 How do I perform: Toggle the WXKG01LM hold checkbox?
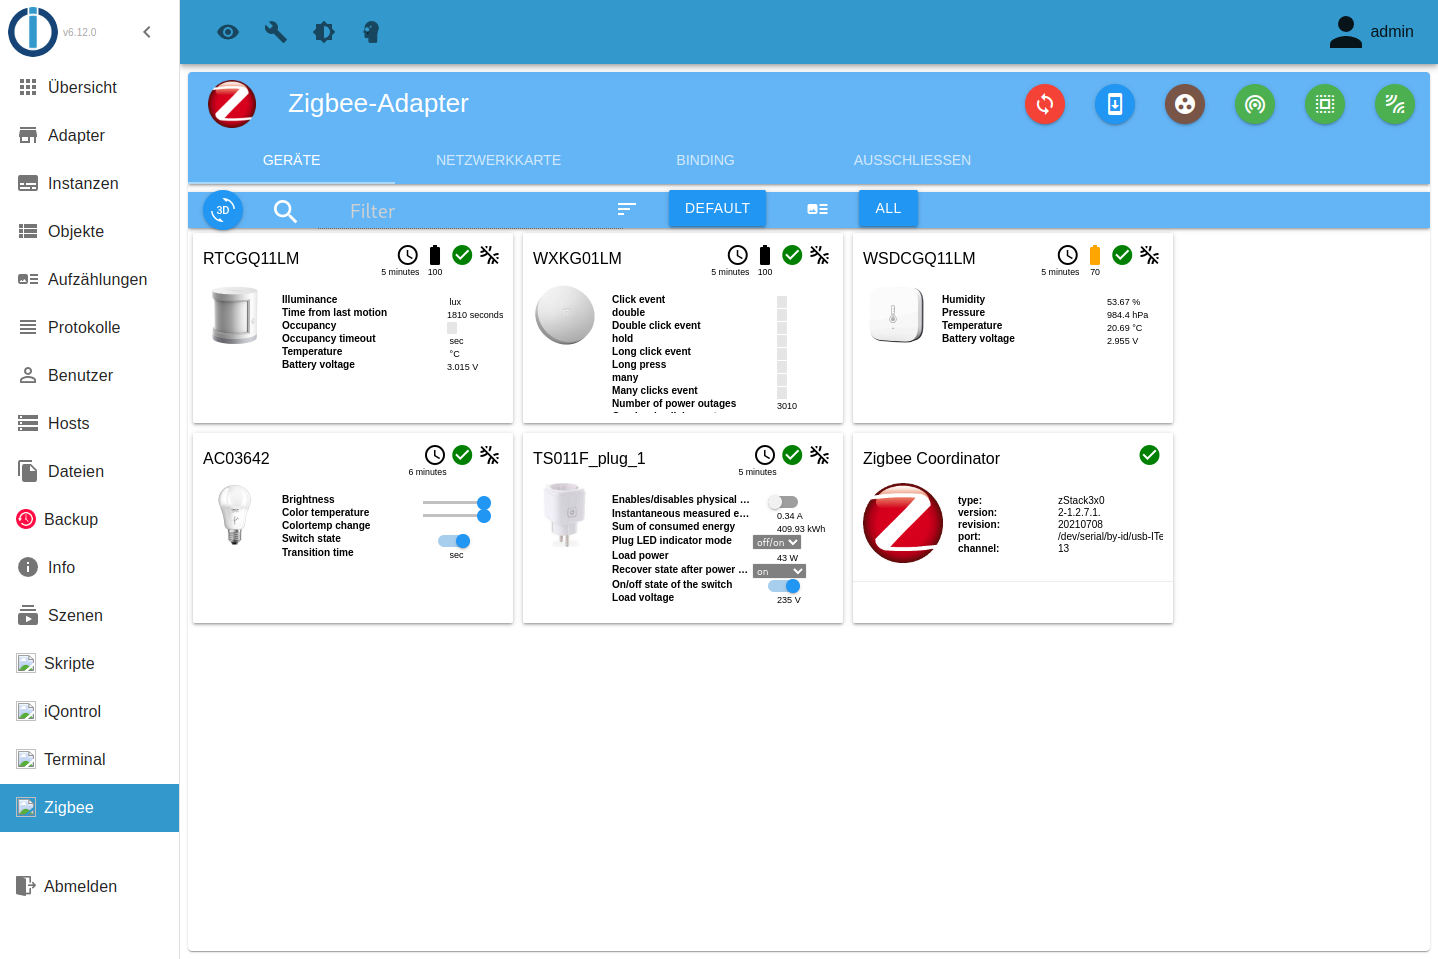coord(782,340)
